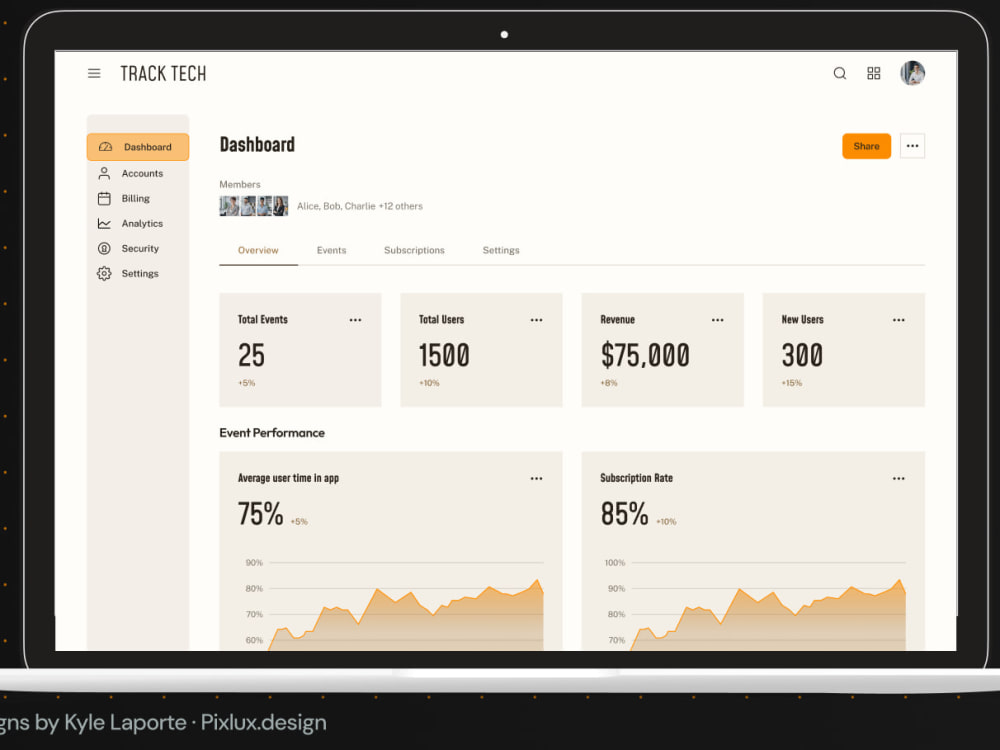Click the Analytics chart icon
This screenshot has width=1000, height=750.
click(104, 223)
